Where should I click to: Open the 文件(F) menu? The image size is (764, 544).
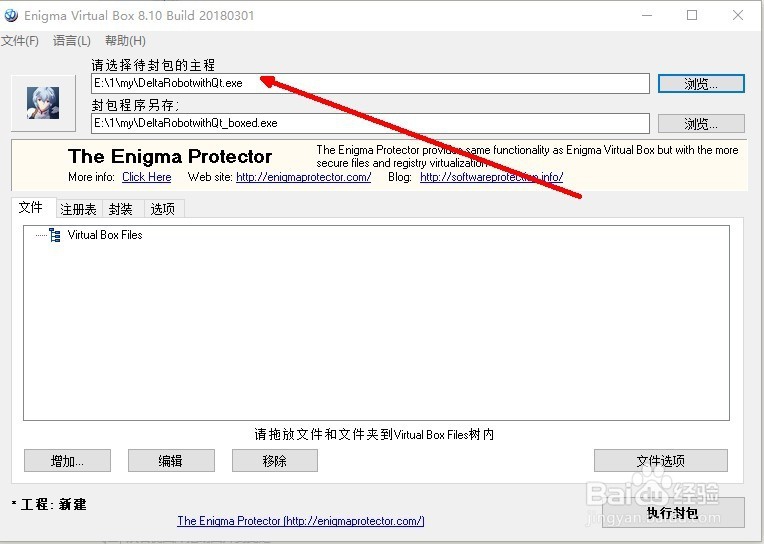point(20,40)
